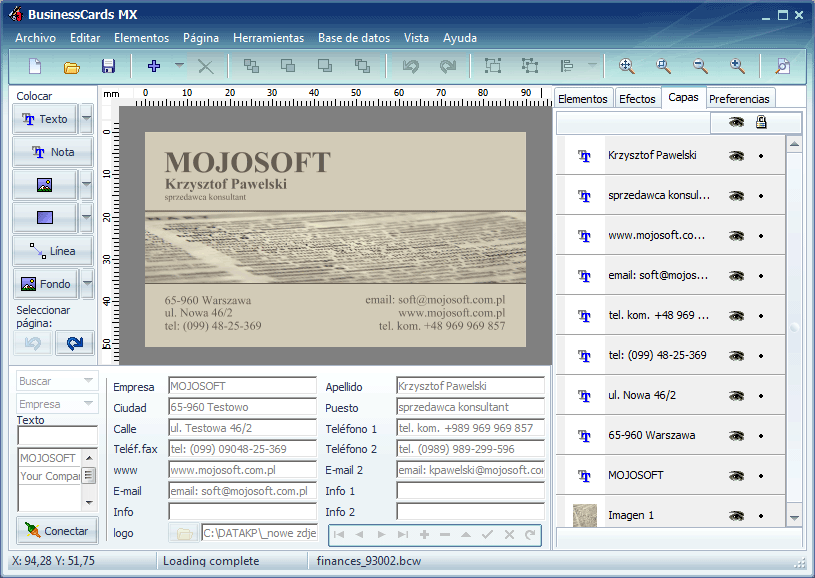
Task: Open the Herramientas menu
Action: click(x=268, y=38)
